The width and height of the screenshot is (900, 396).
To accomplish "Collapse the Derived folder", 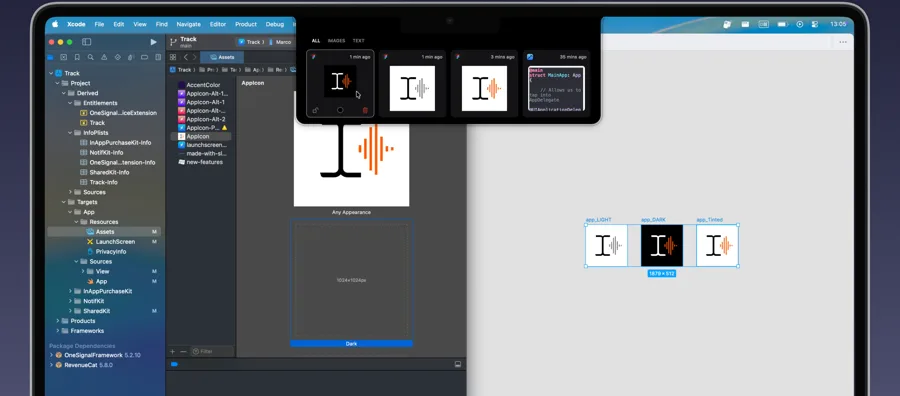I will [x=64, y=93].
